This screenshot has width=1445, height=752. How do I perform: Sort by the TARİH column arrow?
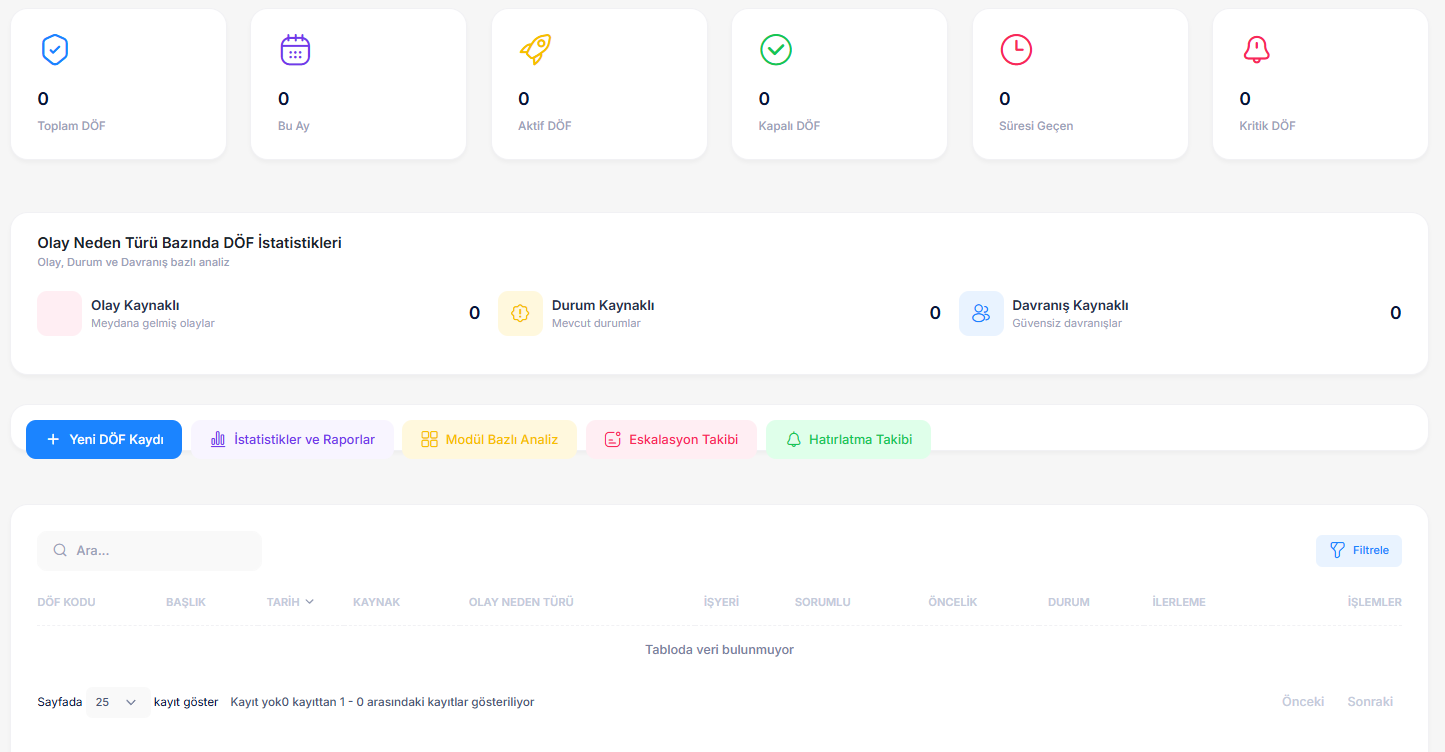[309, 602]
